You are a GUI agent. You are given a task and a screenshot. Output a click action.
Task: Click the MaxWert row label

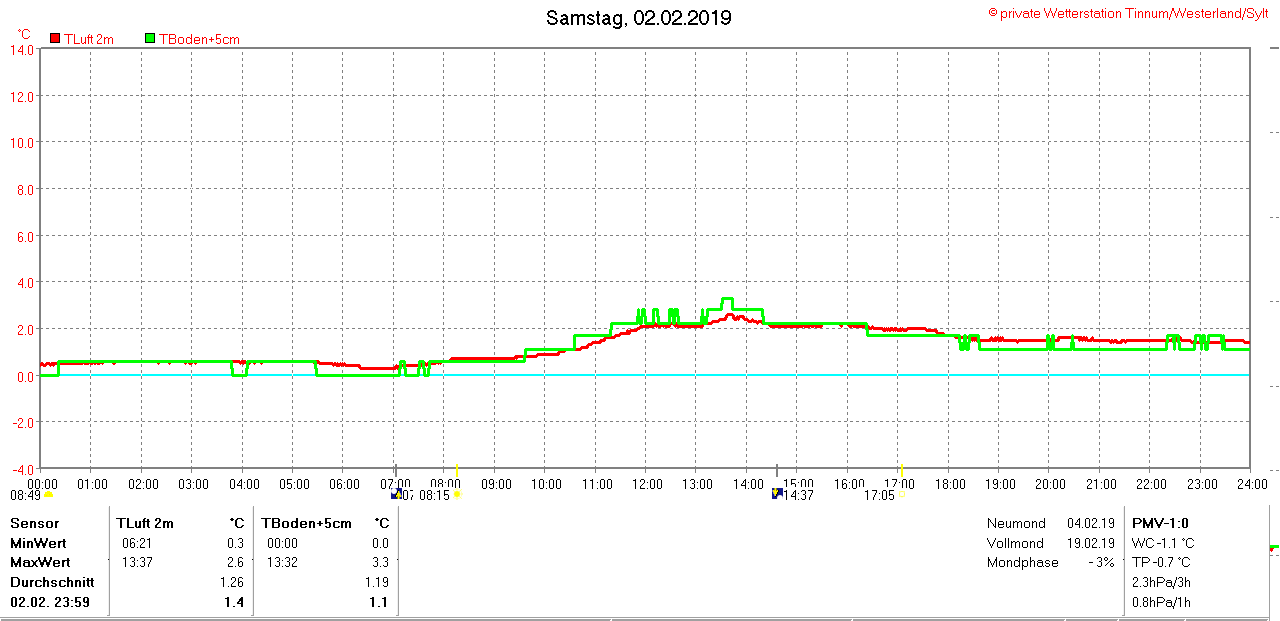point(39,562)
